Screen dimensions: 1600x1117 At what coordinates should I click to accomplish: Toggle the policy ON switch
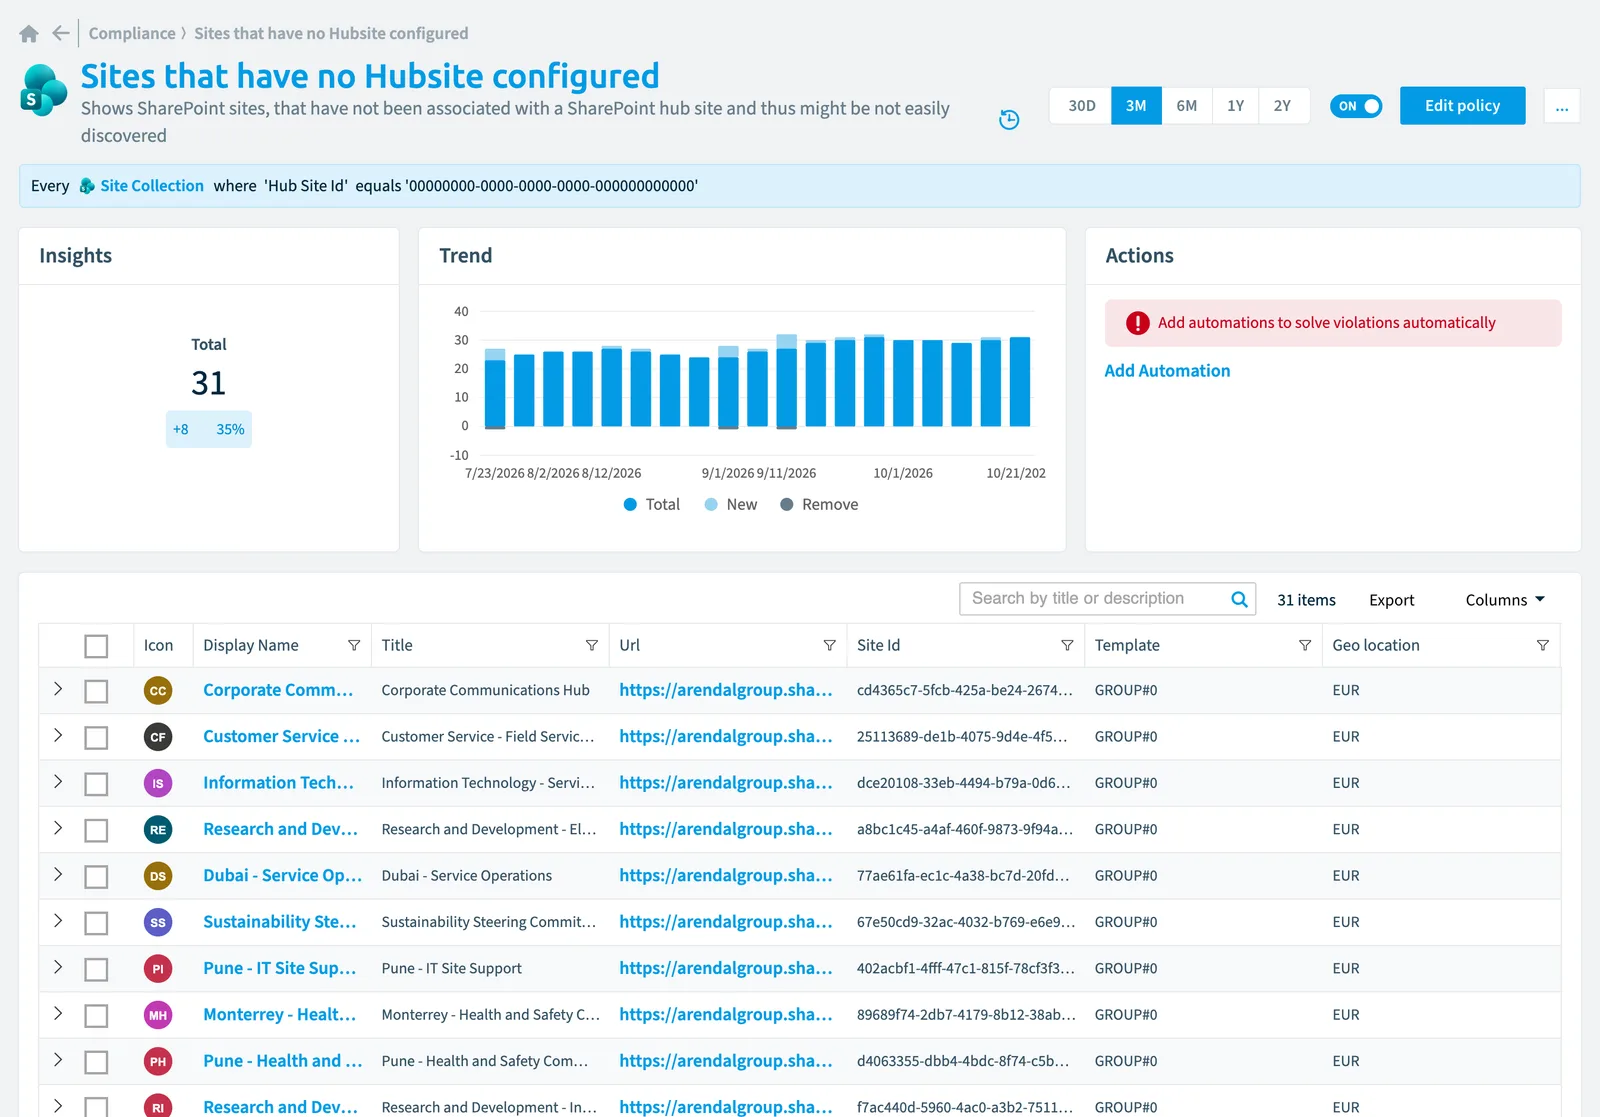(x=1356, y=106)
